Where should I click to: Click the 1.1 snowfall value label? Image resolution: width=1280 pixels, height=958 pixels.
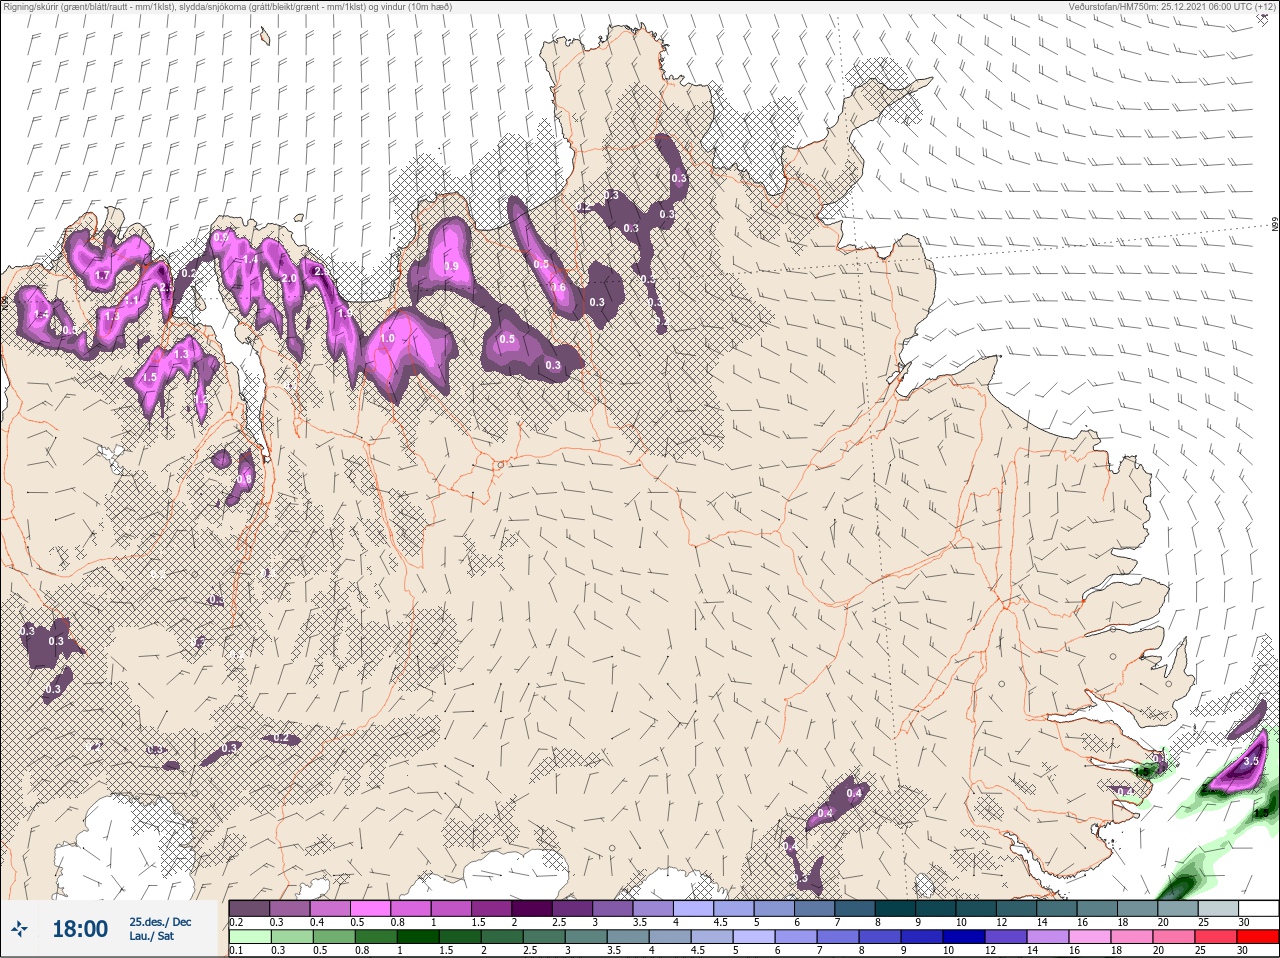(x=132, y=300)
